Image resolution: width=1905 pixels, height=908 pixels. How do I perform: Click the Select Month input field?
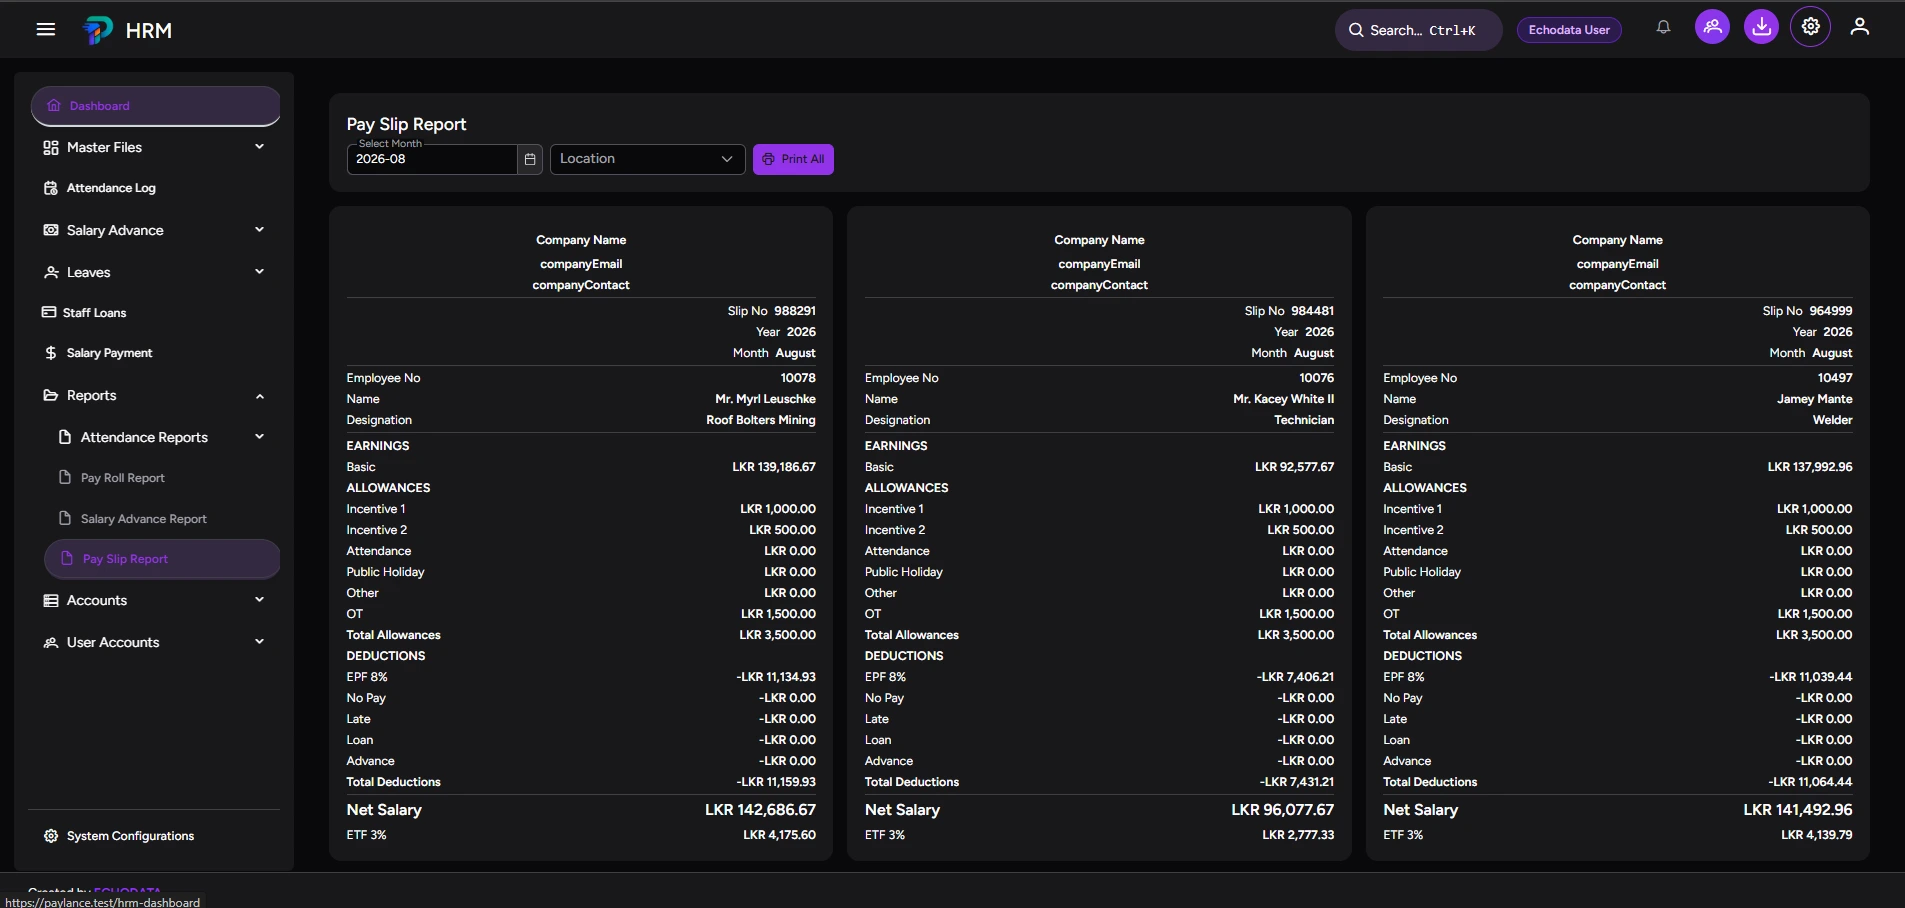click(x=432, y=159)
